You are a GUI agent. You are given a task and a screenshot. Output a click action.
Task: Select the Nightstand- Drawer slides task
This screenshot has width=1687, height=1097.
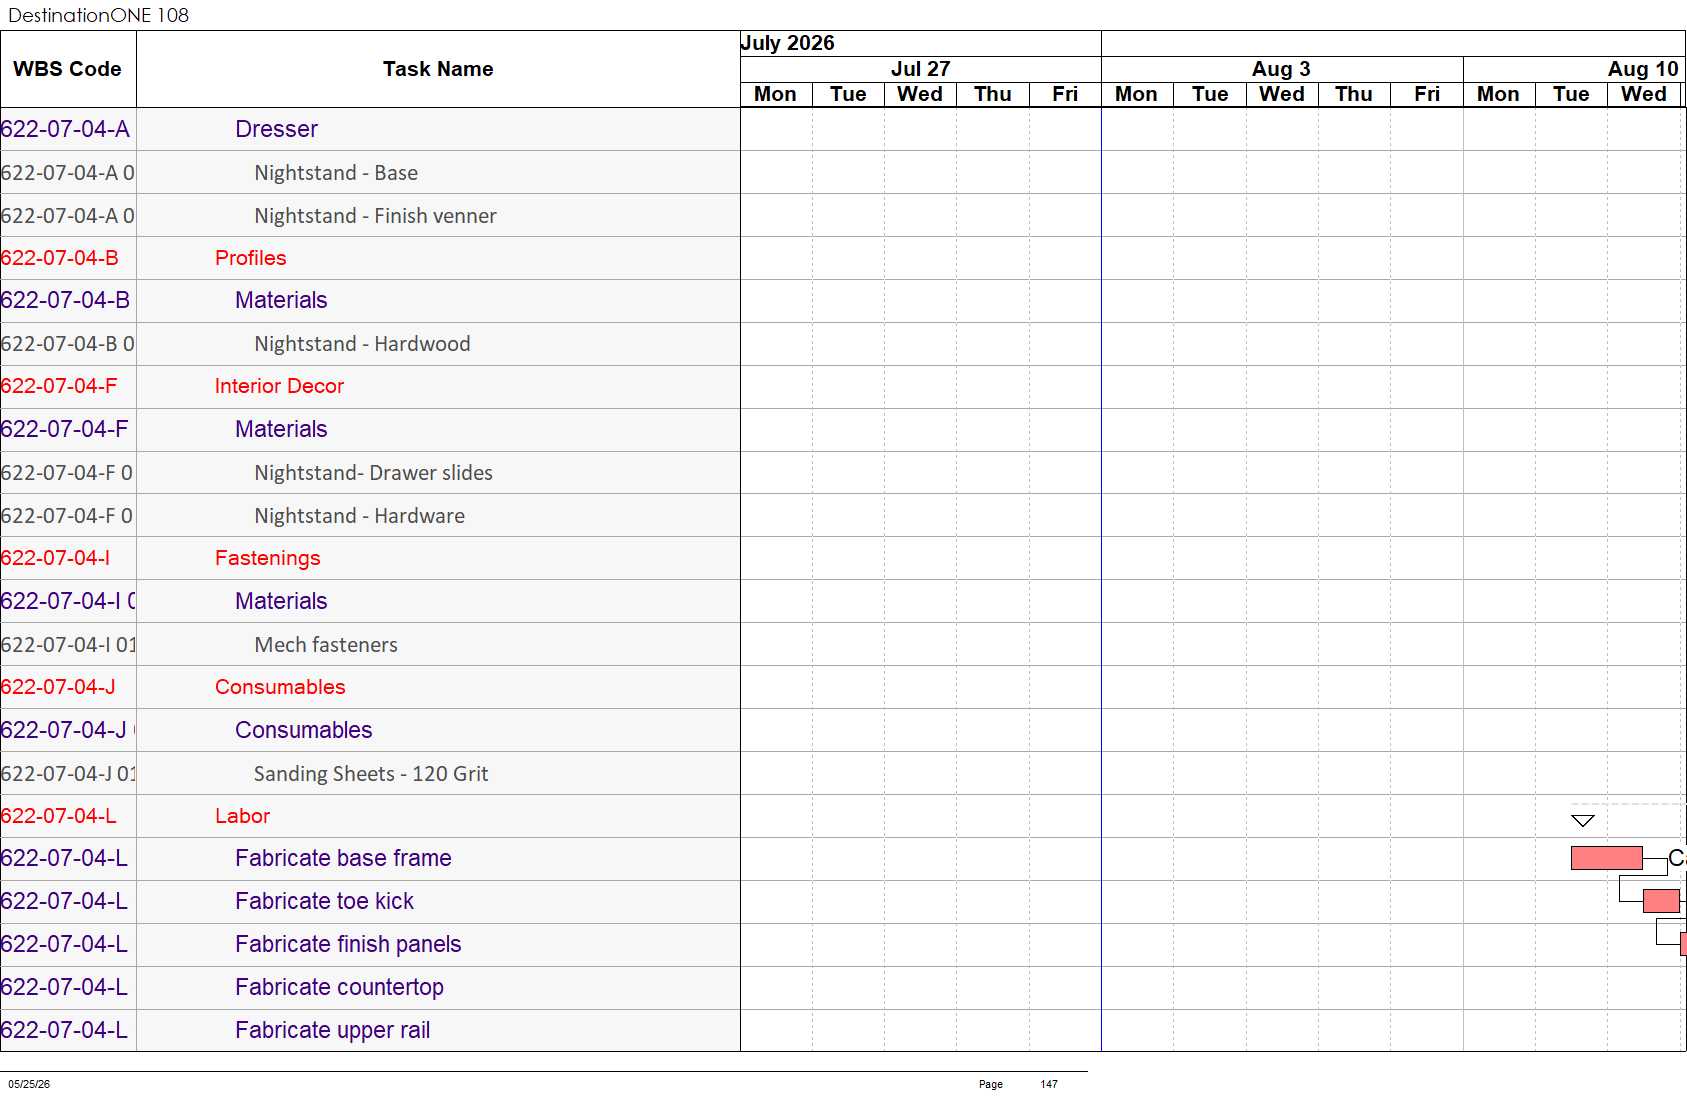[373, 473]
